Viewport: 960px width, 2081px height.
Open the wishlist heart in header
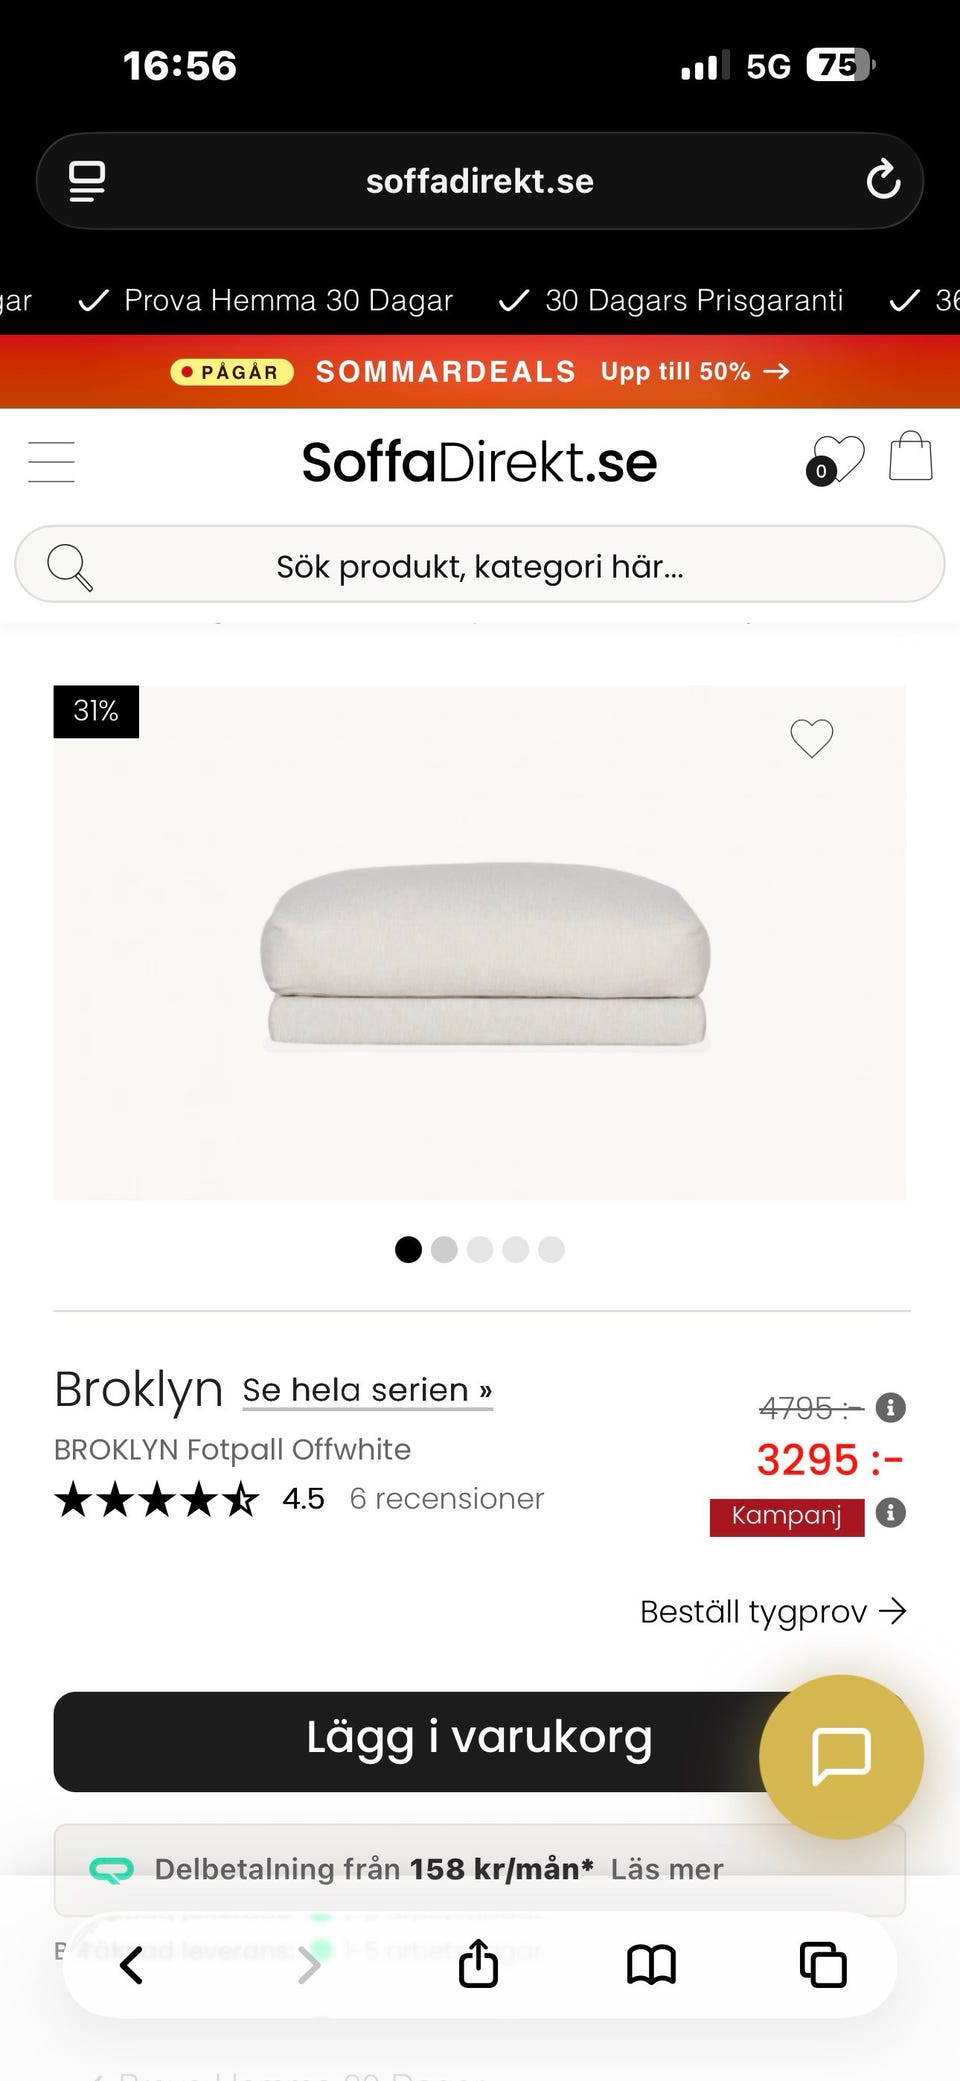pyautogui.click(x=835, y=461)
